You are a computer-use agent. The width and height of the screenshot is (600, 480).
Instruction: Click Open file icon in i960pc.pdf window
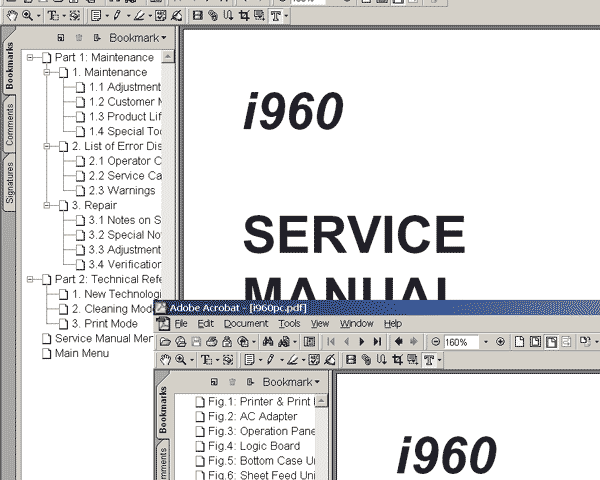[x=165, y=341]
